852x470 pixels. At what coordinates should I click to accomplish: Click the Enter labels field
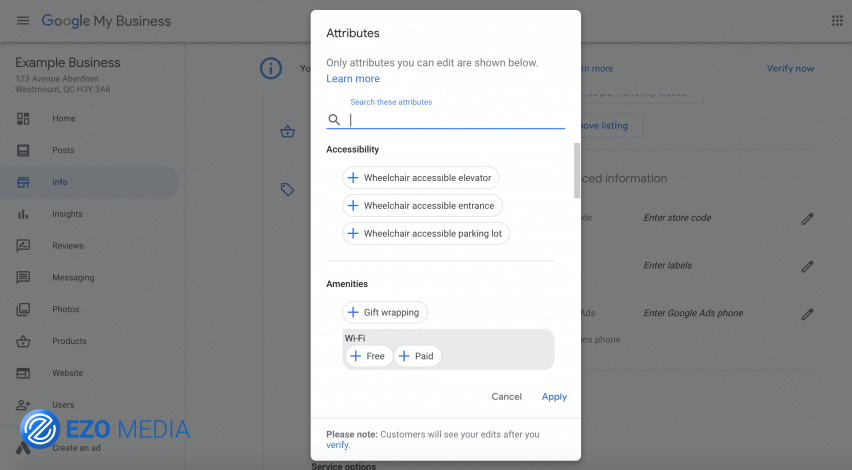click(668, 266)
